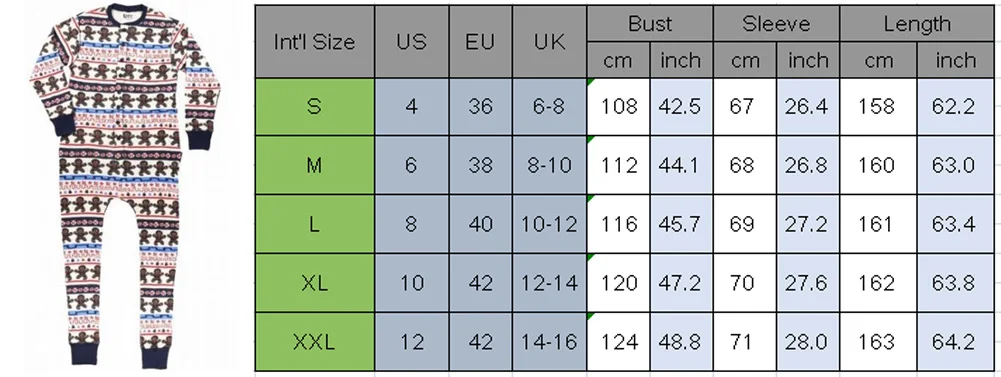Screen dimensions: 1001x377
Task: Select the bust 108 cm cell
Action: click(619, 107)
